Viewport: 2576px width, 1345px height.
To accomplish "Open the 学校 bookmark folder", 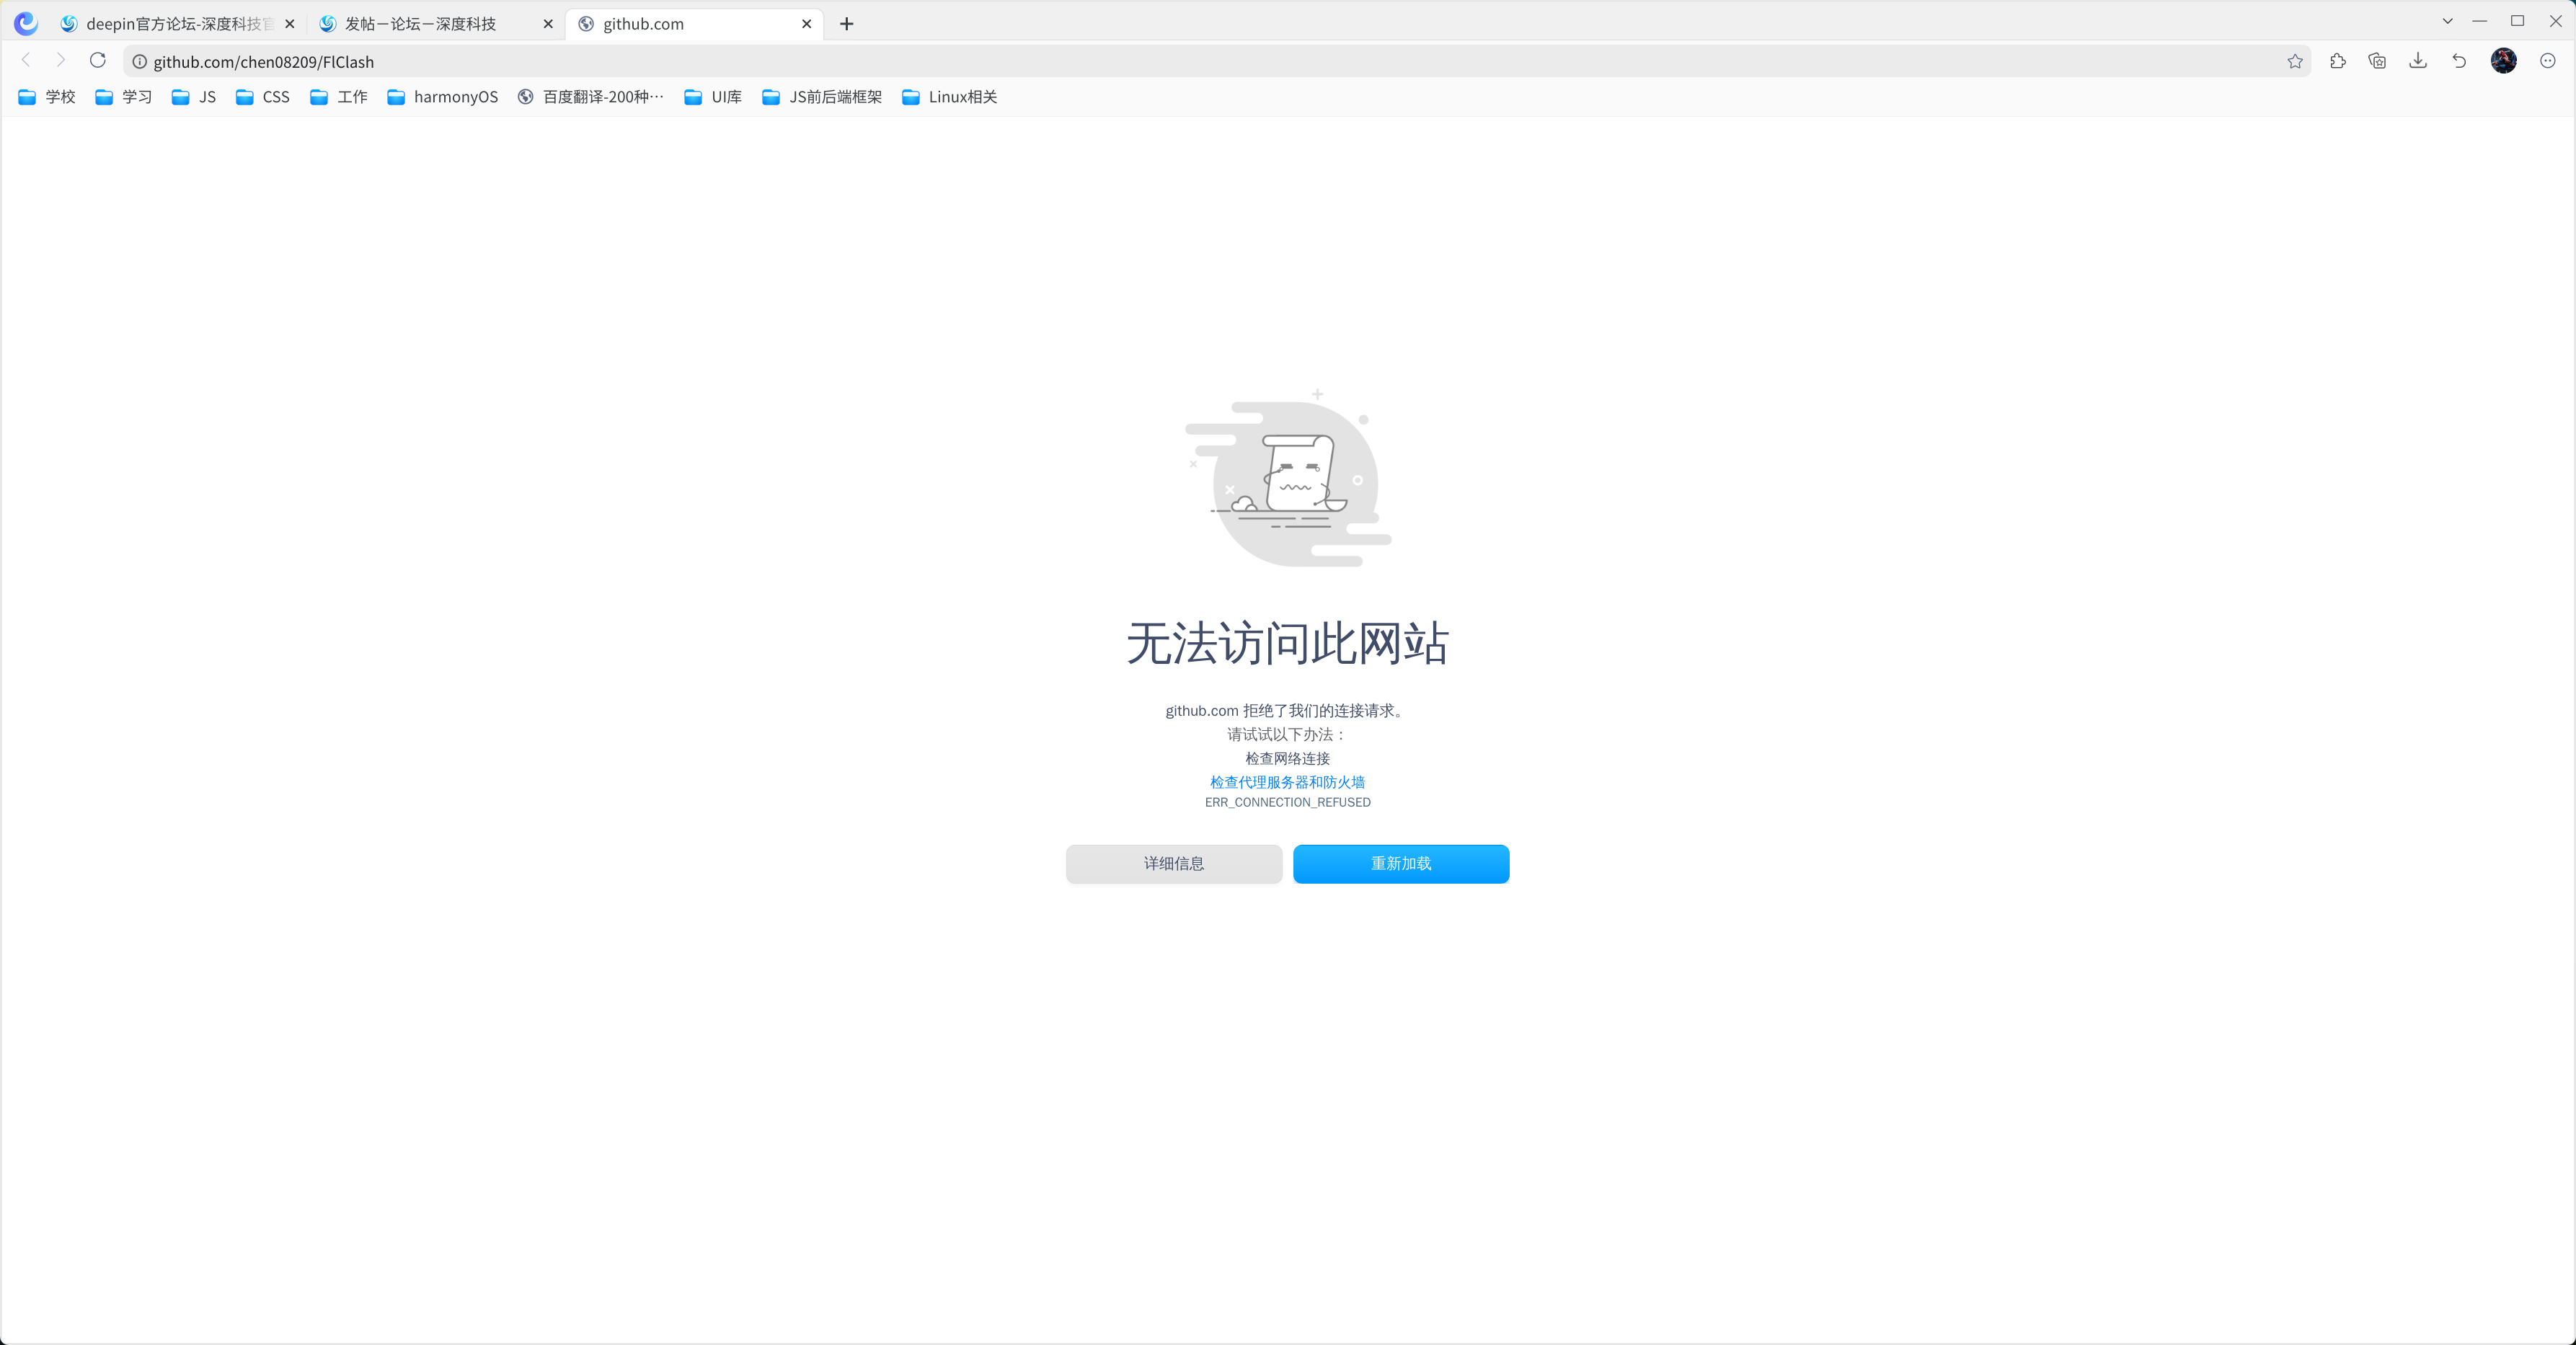I will (47, 97).
